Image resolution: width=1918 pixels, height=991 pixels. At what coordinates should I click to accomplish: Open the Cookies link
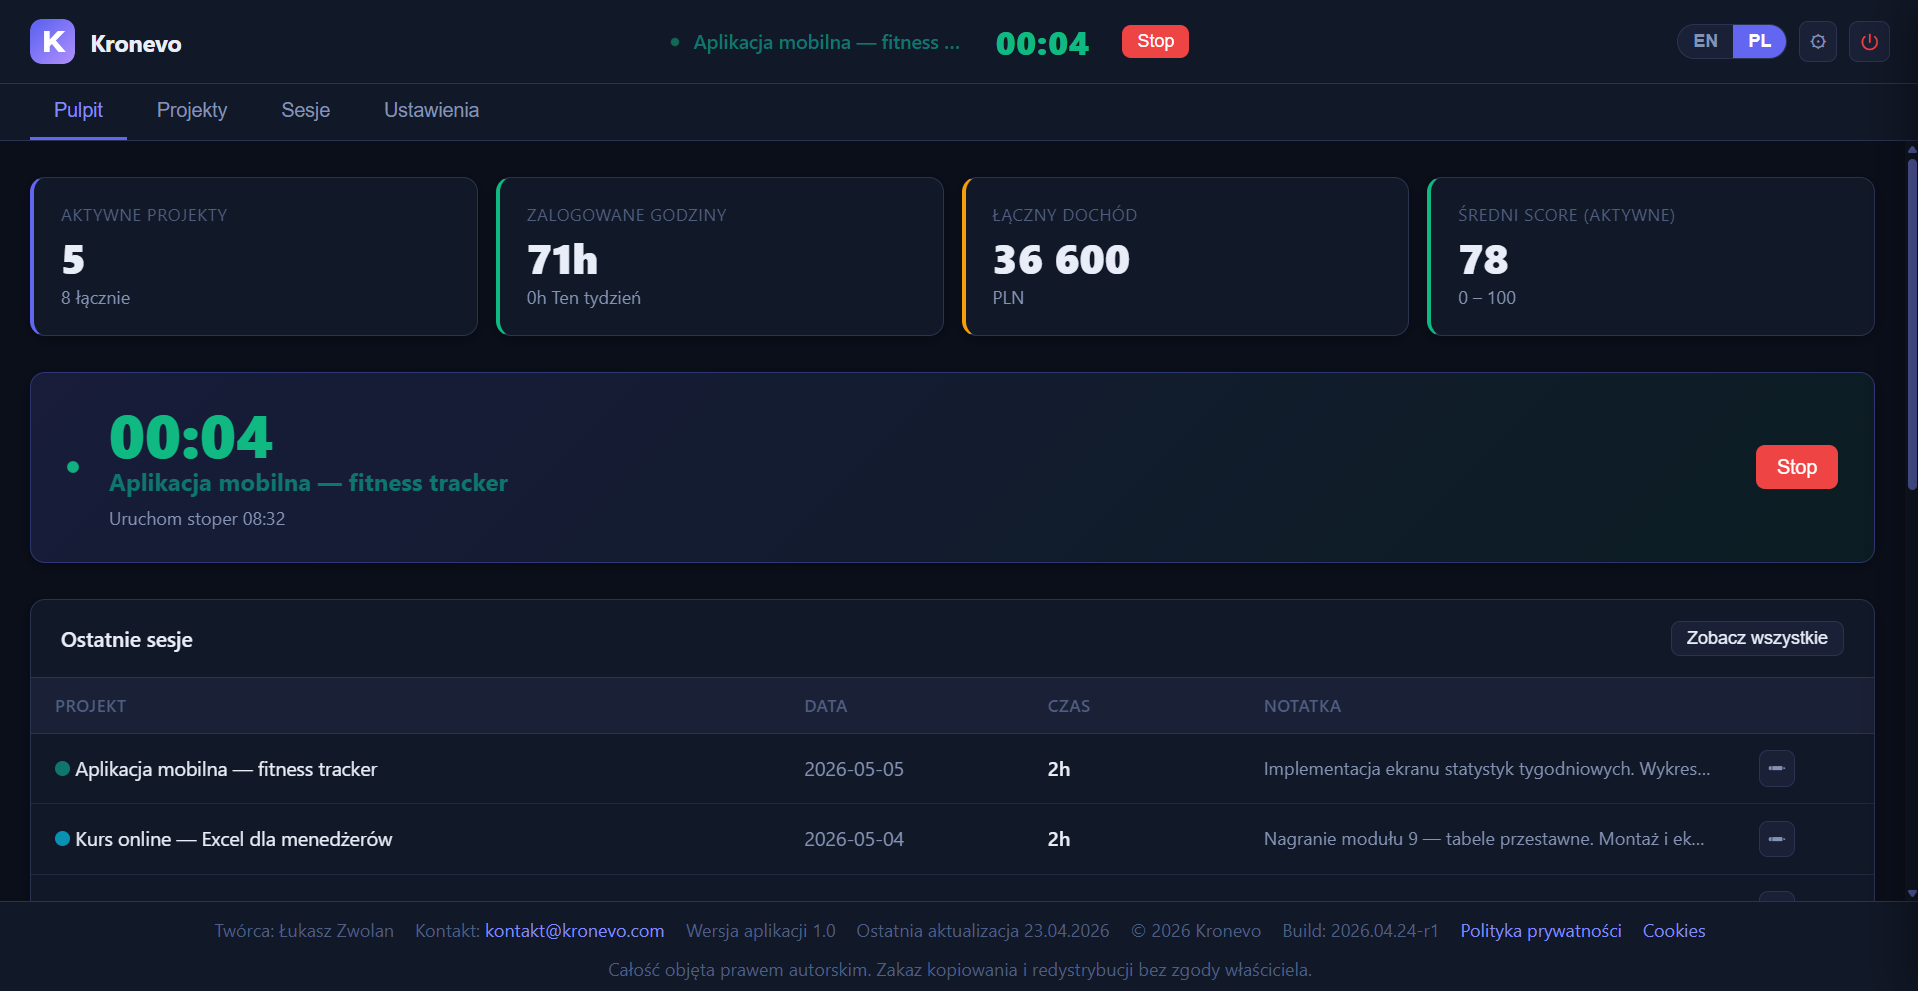pos(1674,931)
